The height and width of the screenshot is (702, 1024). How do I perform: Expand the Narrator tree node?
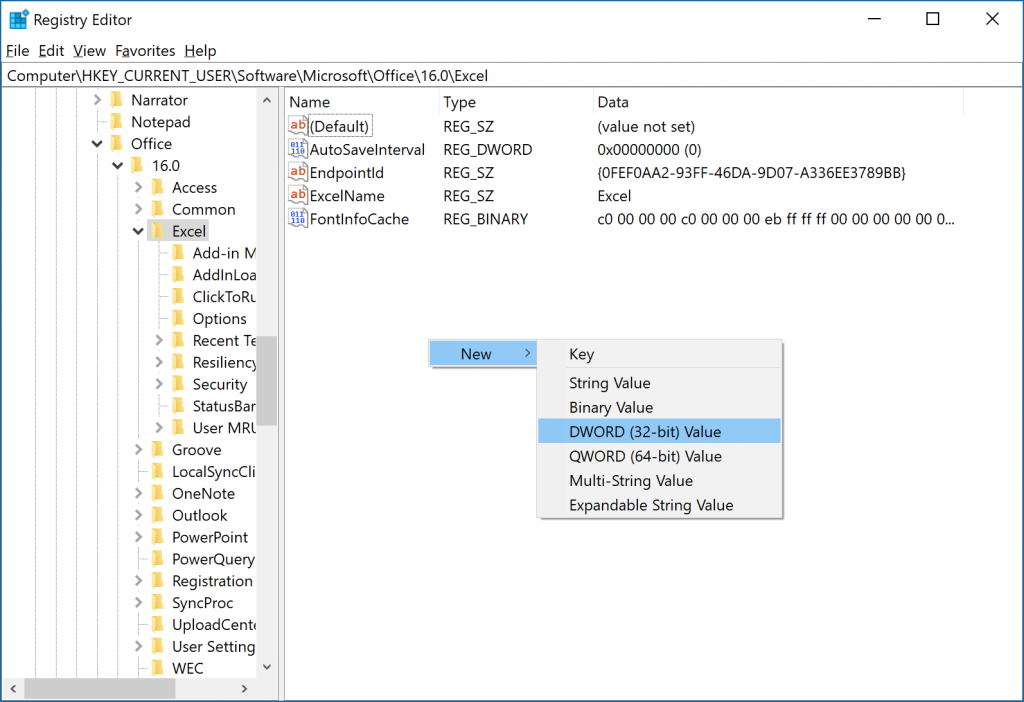tap(97, 99)
